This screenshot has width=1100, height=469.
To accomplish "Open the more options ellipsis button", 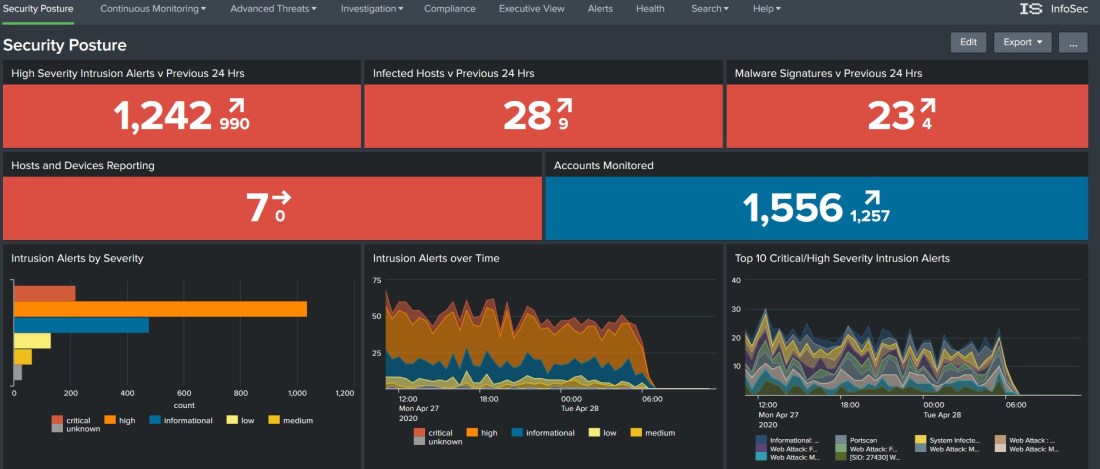I will [1072, 42].
